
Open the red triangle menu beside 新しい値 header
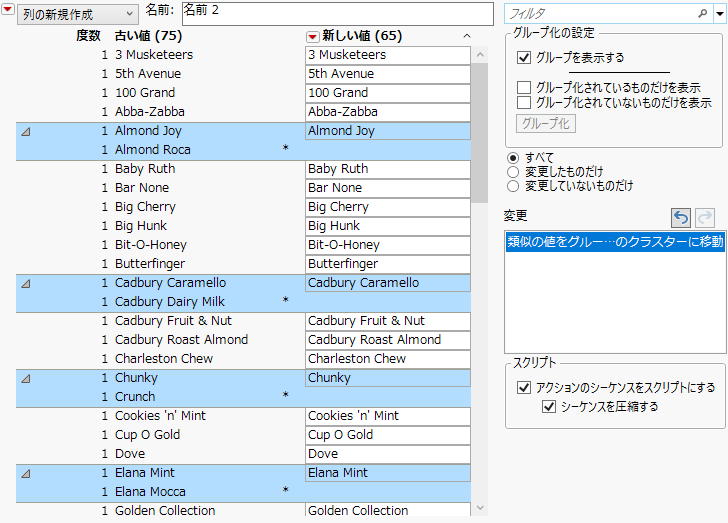[313, 36]
